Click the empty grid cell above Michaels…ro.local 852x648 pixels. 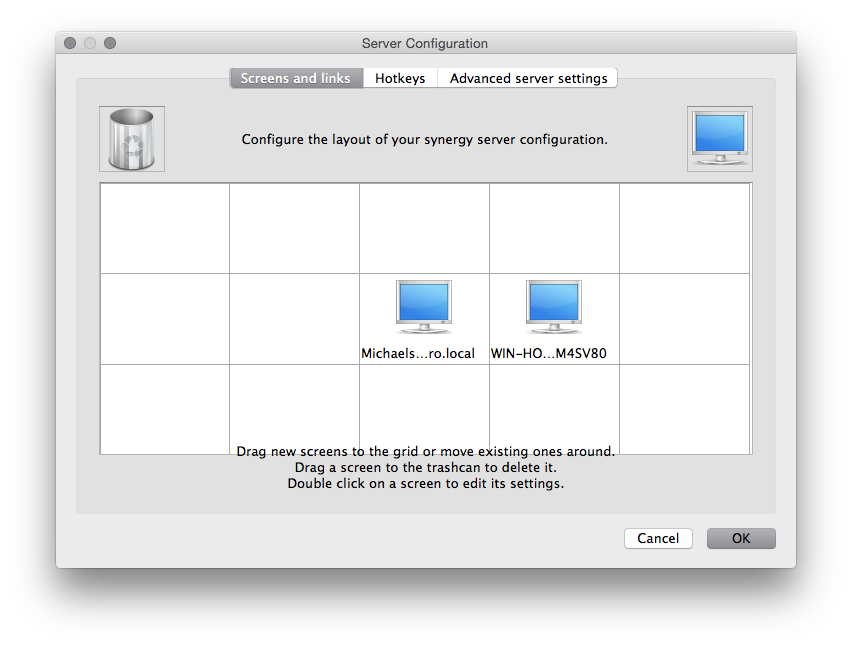coord(424,228)
